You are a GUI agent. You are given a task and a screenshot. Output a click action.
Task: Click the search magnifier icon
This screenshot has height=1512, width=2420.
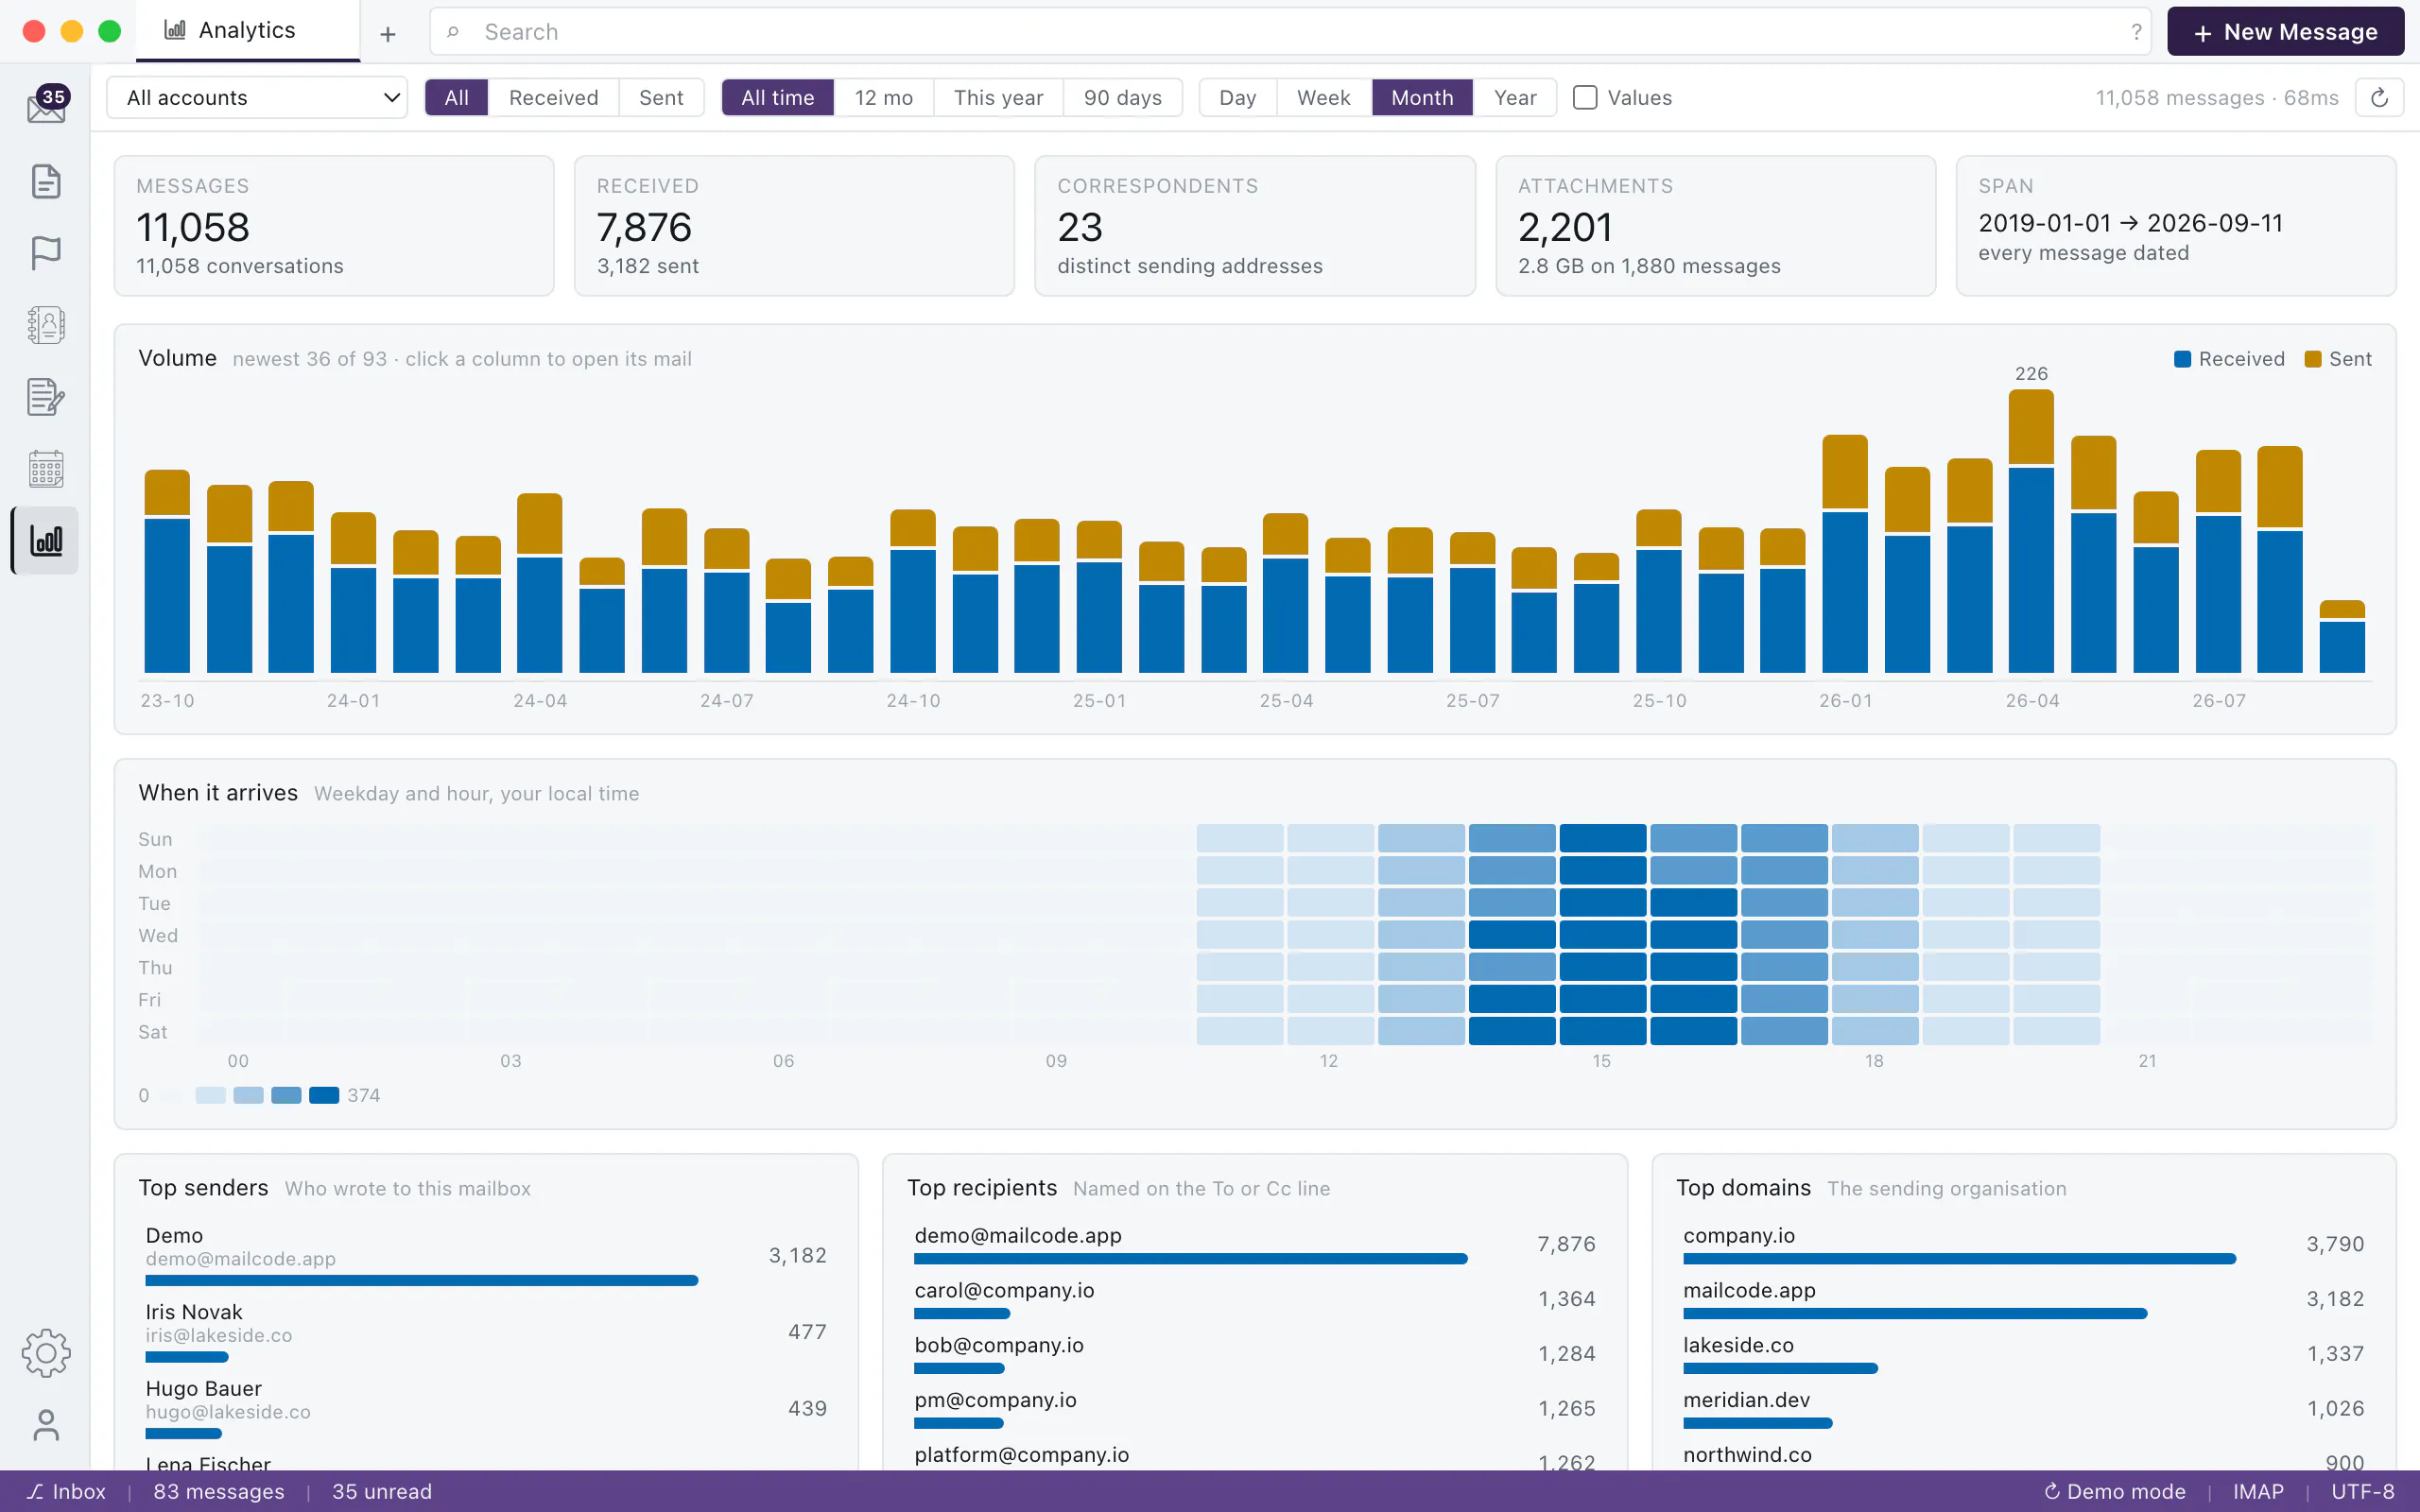pos(453,32)
